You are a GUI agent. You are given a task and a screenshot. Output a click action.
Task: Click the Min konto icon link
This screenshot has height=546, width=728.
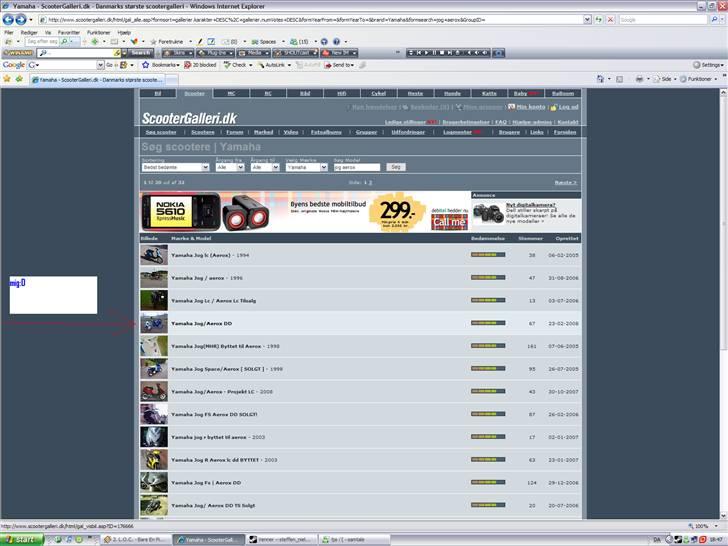(512, 106)
